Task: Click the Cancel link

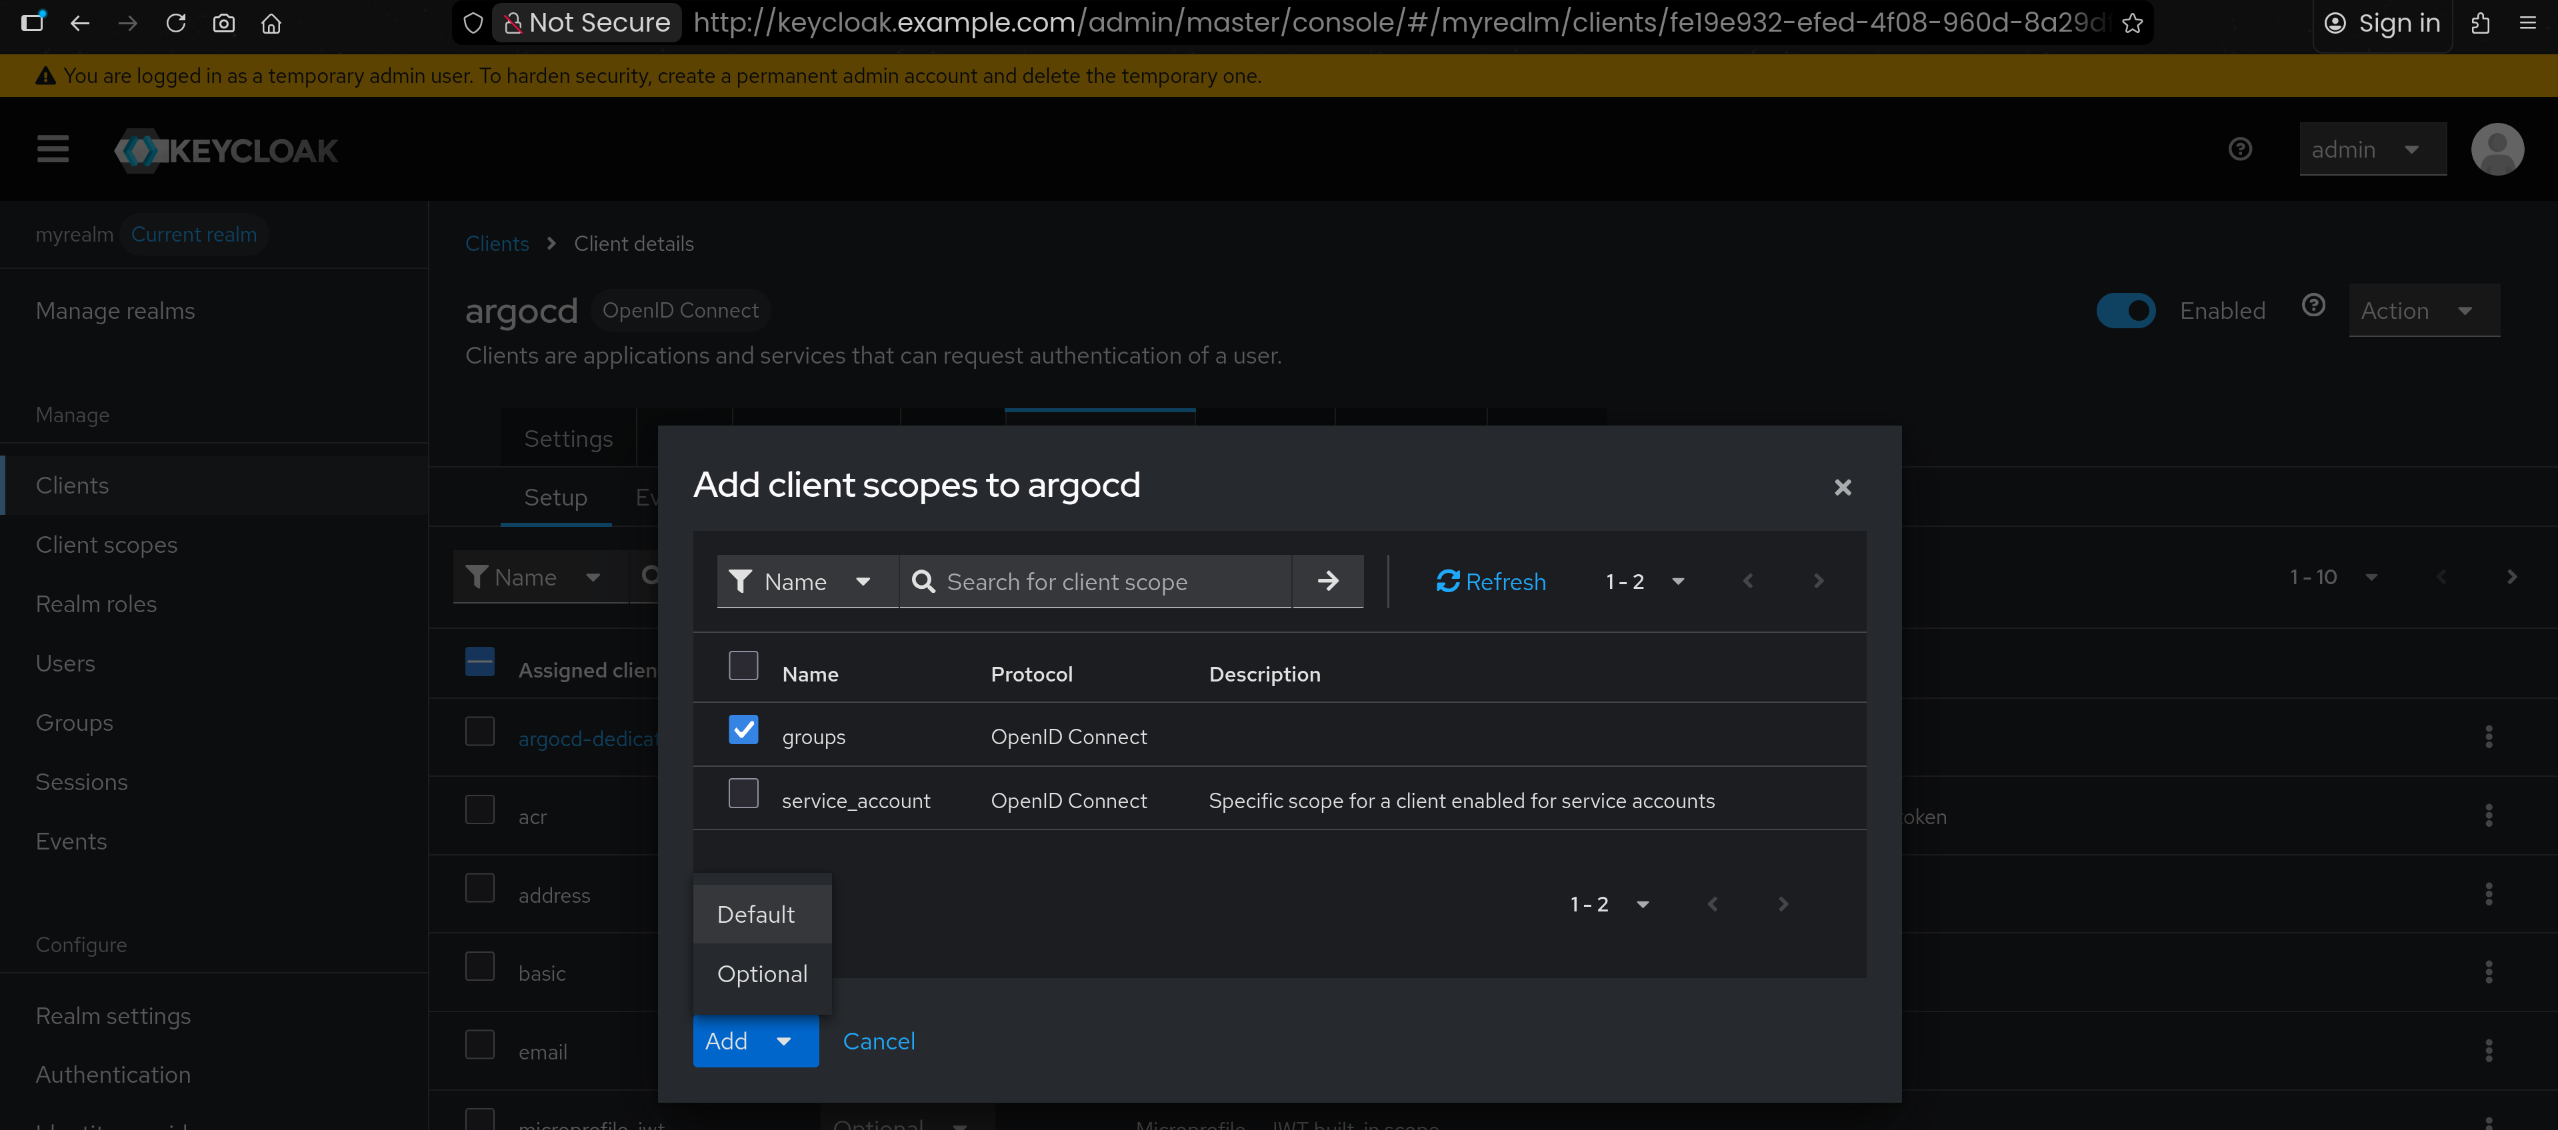Action: click(x=878, y=1041)
